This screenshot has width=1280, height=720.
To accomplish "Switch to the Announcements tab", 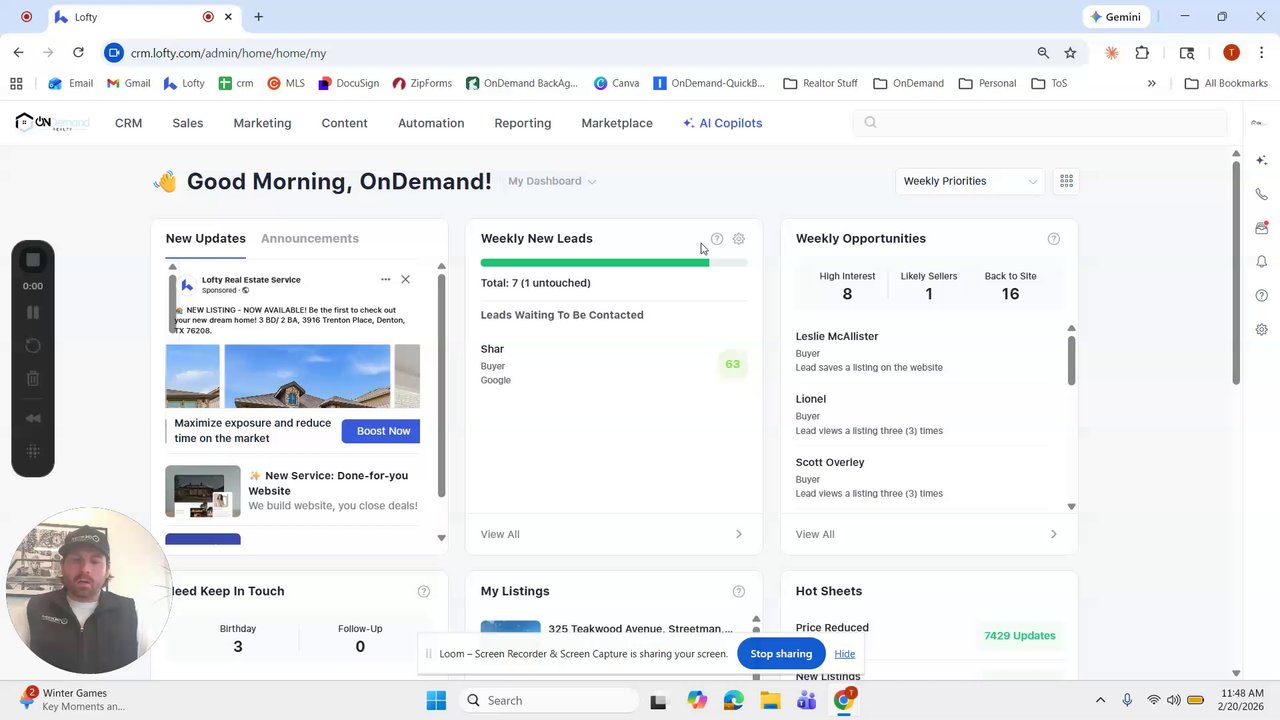I will 310,239.
